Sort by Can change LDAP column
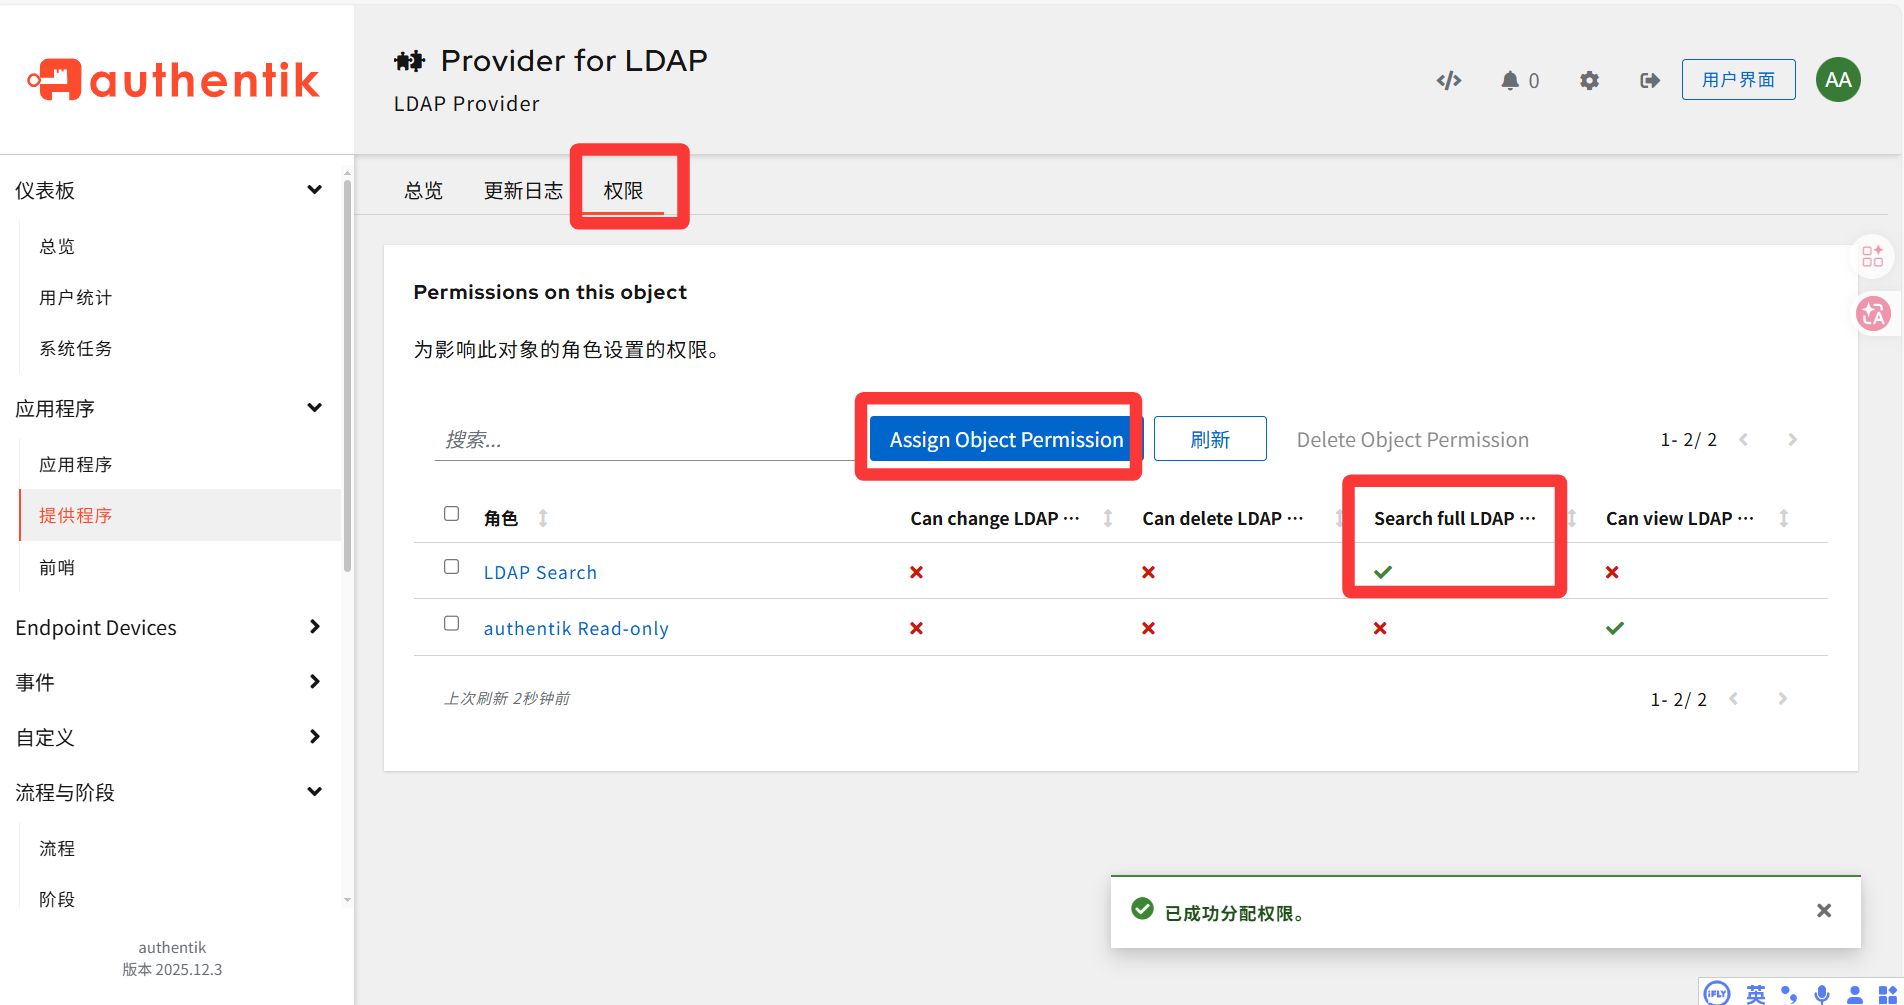Screen dimensions: 1904x1005 (x=1108, y=518)
